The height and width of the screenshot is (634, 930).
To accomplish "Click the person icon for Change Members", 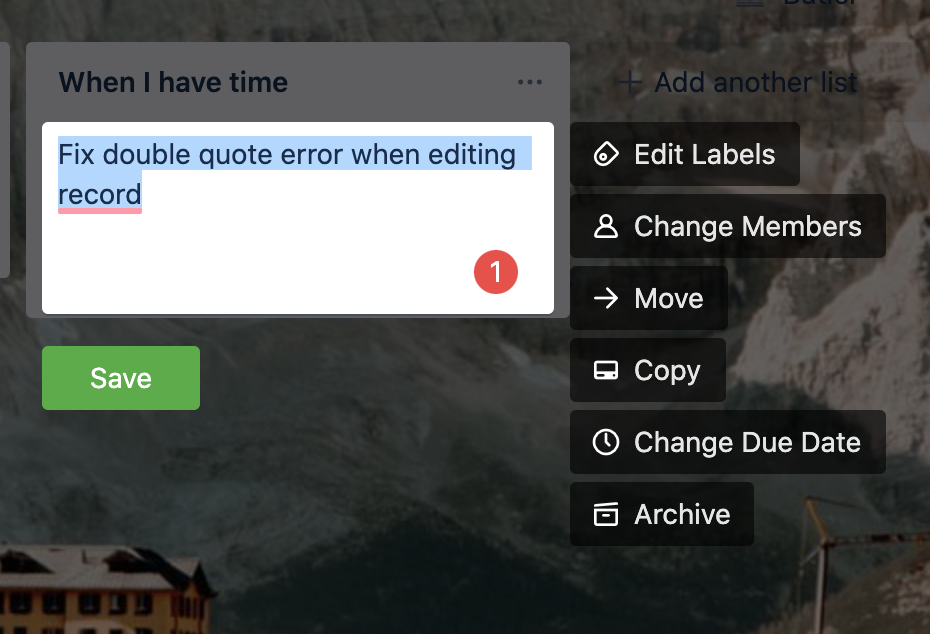I will (606, 226).
